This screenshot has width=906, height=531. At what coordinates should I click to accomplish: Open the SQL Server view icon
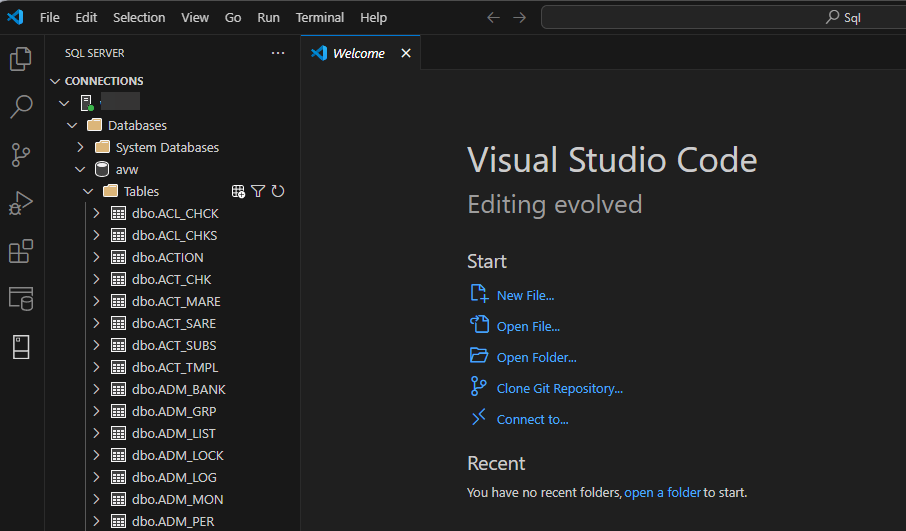point(21,299)
